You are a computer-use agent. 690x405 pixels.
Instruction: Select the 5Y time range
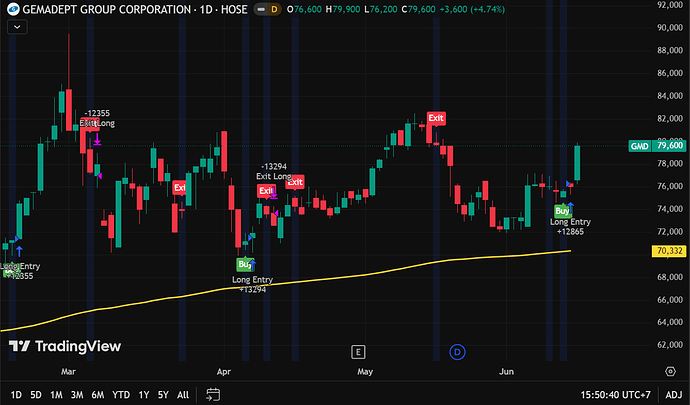pos(163,395)
